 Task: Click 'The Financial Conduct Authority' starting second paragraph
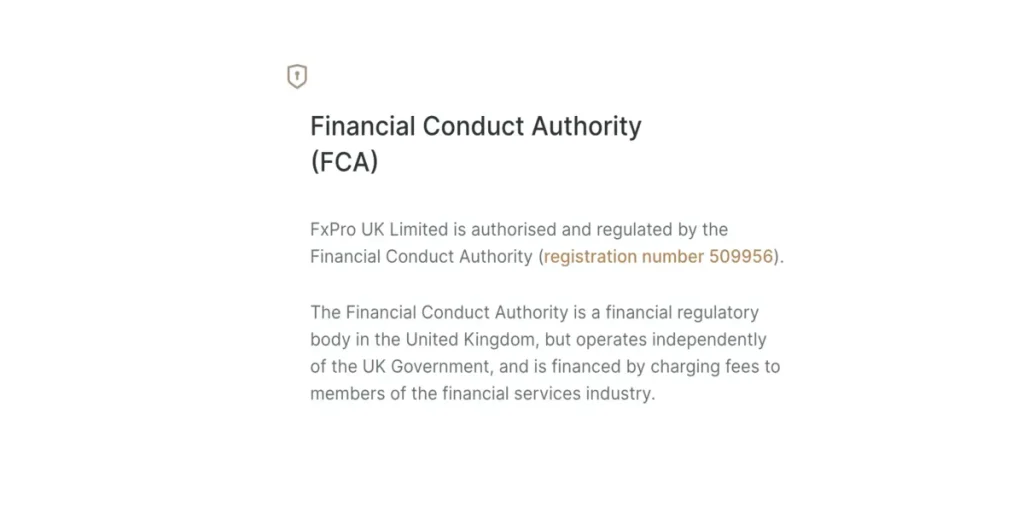439,312
